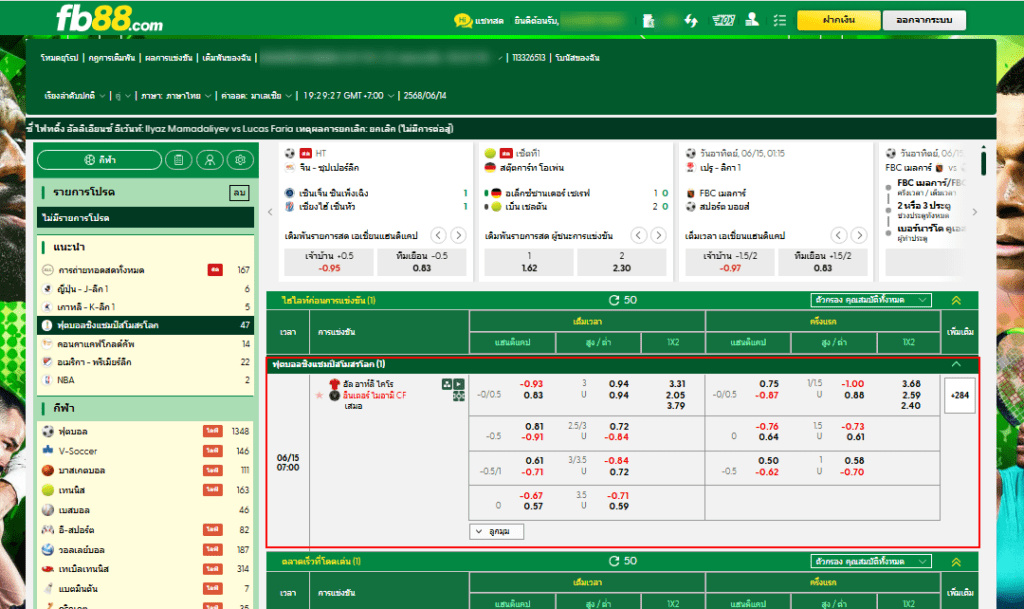Open the pitch tracker icon under the match icons

pos(459,396)
